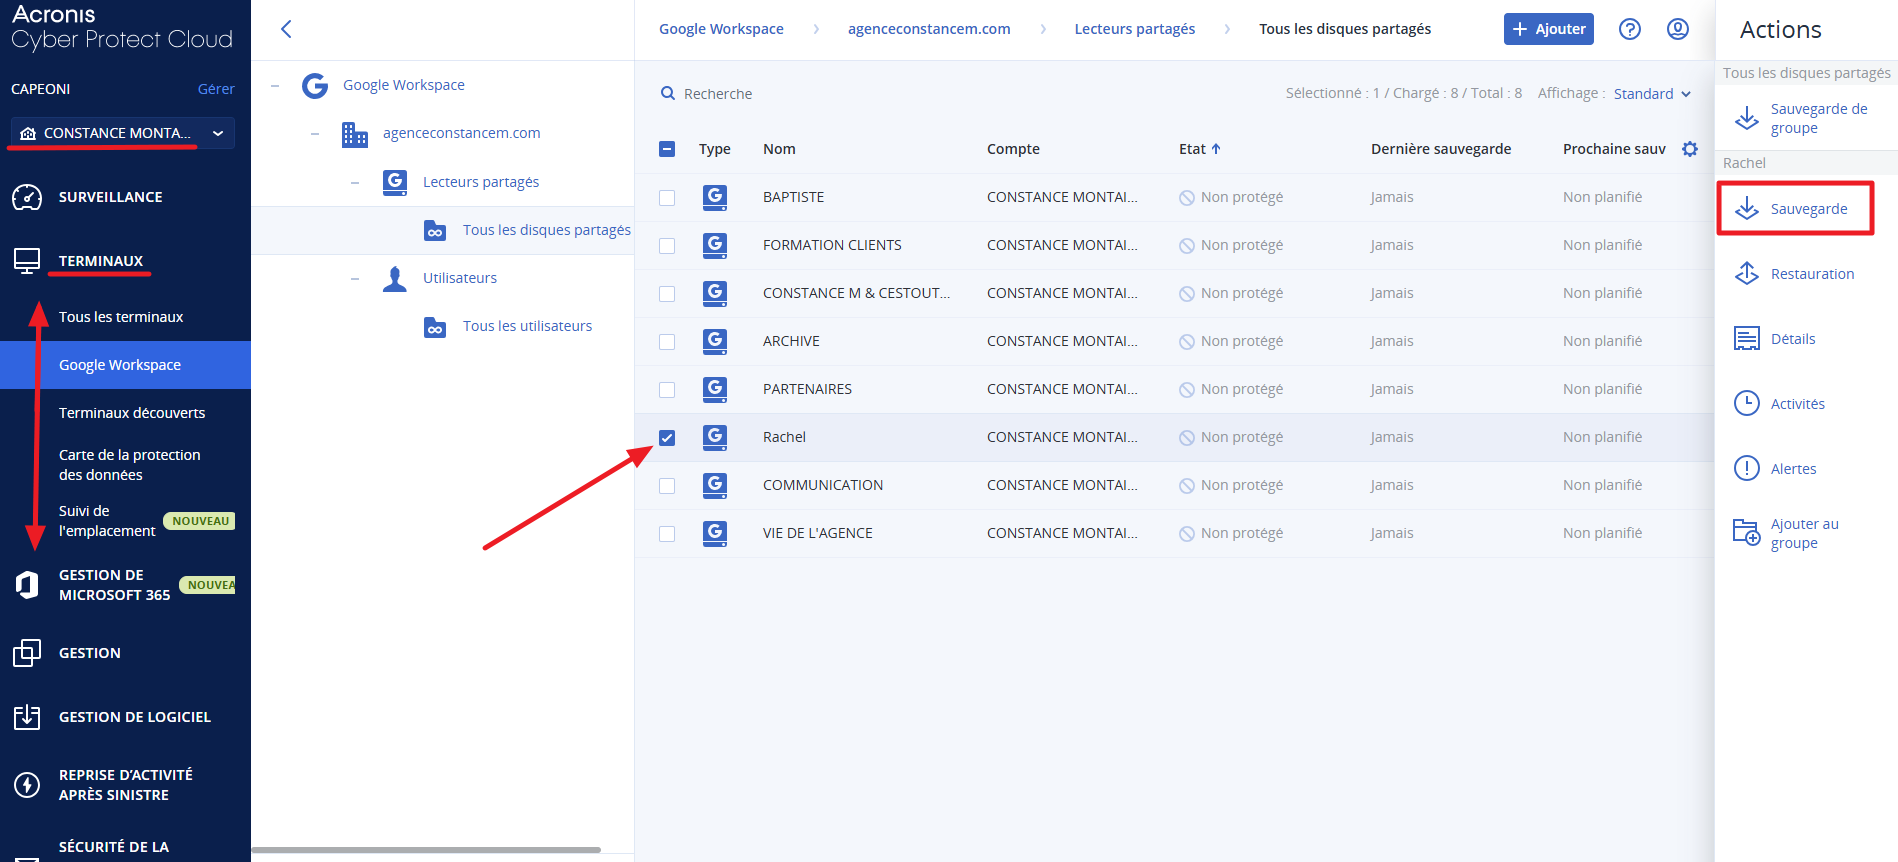Click the Compte column header
This screenshot has width=1898, height=862.
pos(1013,149)
